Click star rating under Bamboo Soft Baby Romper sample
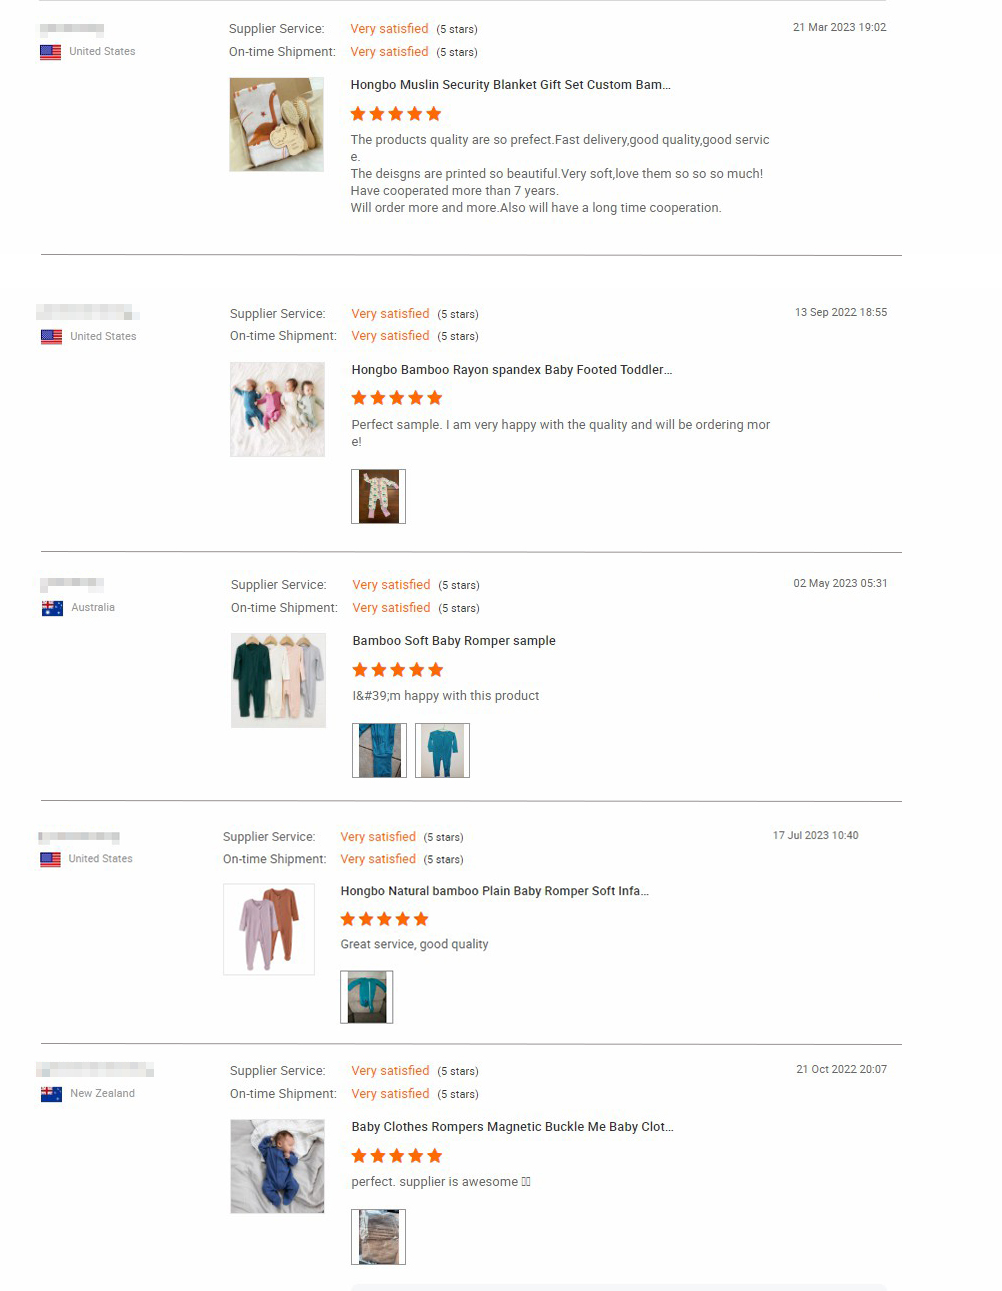Viewport: 1002px width, 1291px height. click(x=397, y=670)
